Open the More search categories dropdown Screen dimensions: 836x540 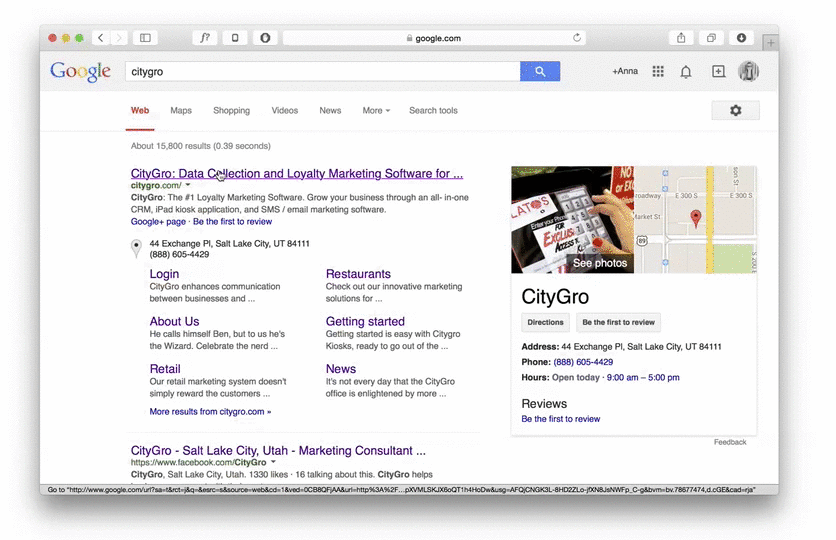click(376, 110)
